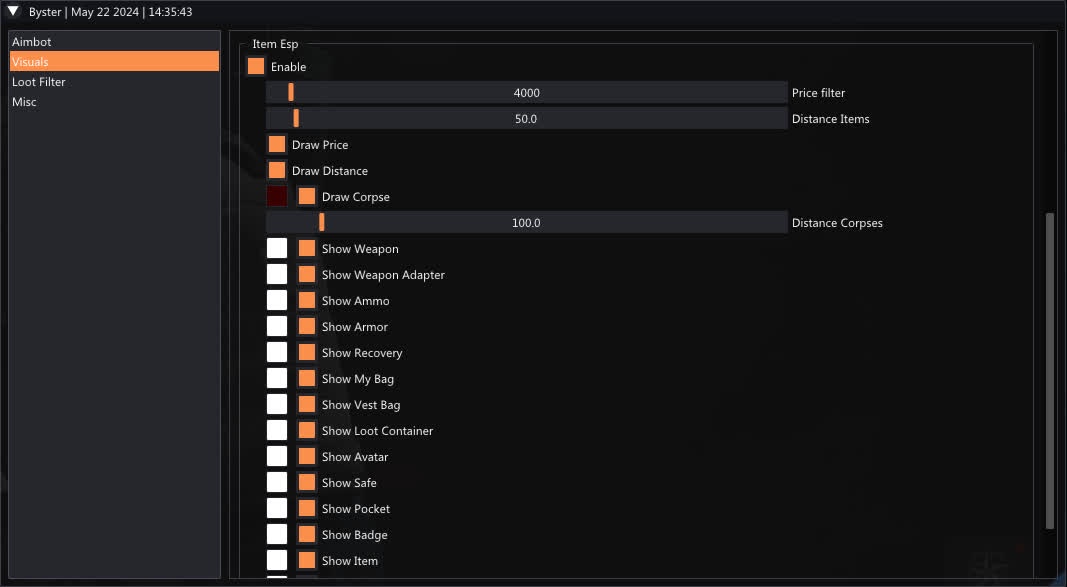Toggle the Item Esp Enable checkbox
The width and height of the screenshot is (1067, 587).
tap(256, 67)
